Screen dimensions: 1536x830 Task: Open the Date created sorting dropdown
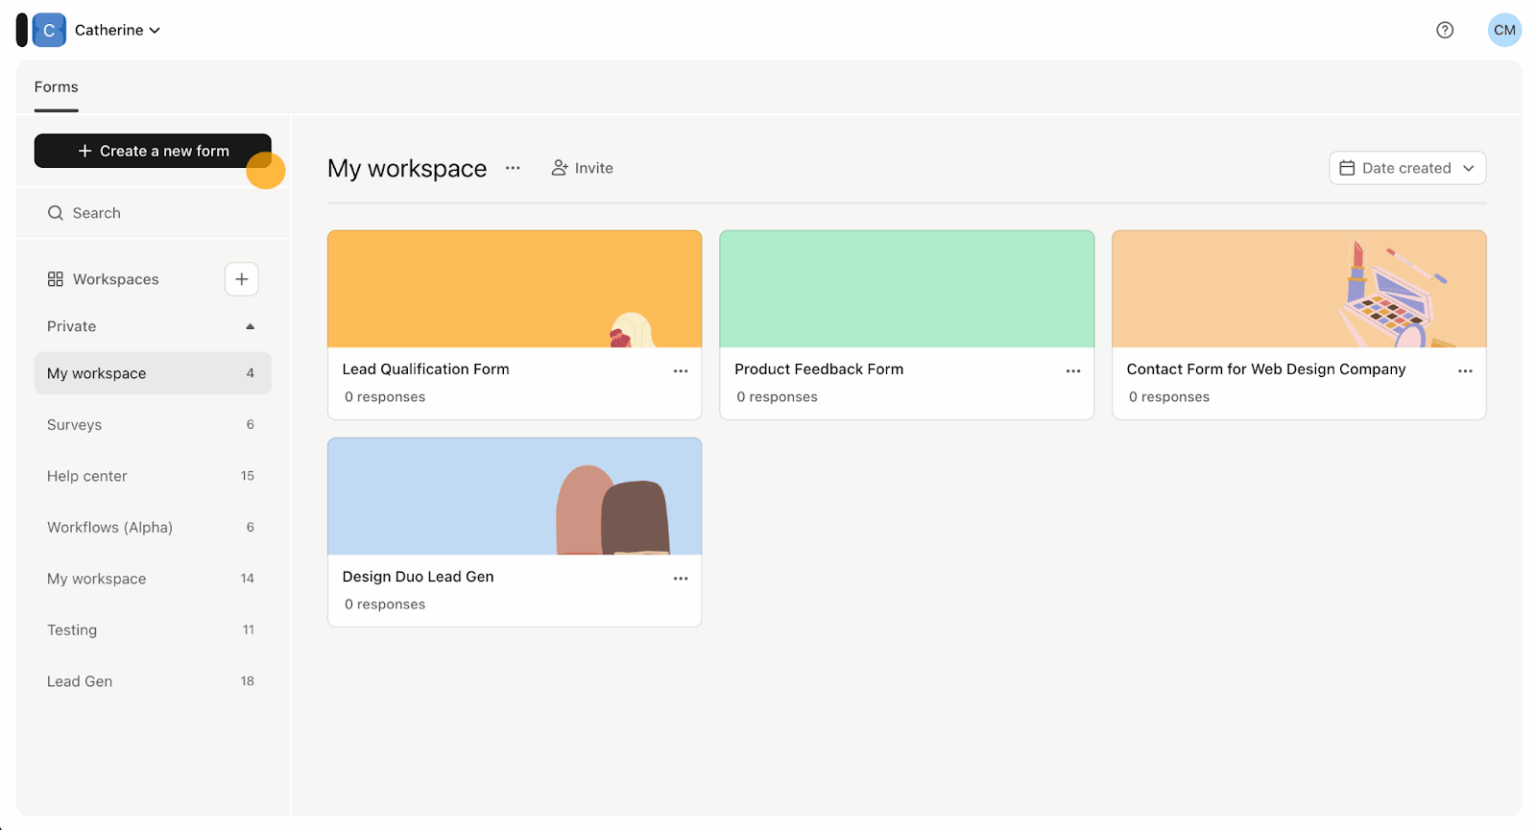coord(1407,168)
